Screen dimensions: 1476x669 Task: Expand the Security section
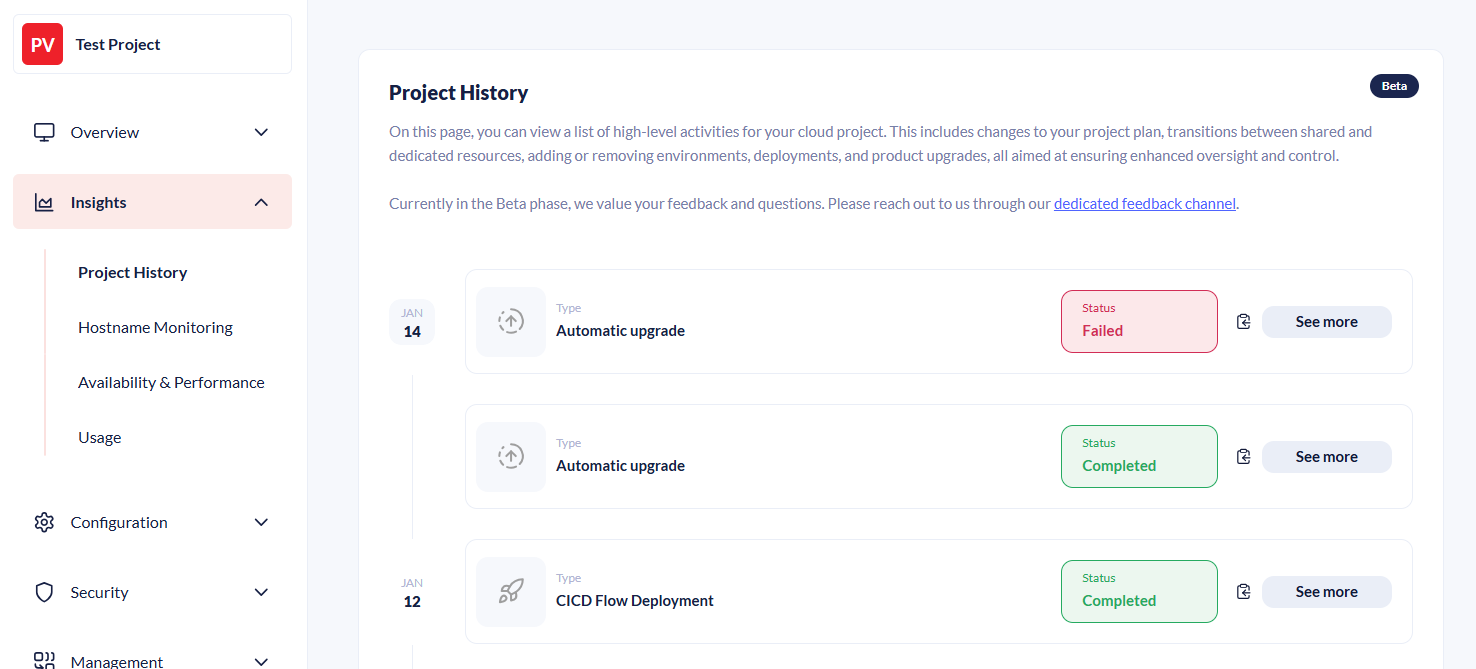pos(261,592)
